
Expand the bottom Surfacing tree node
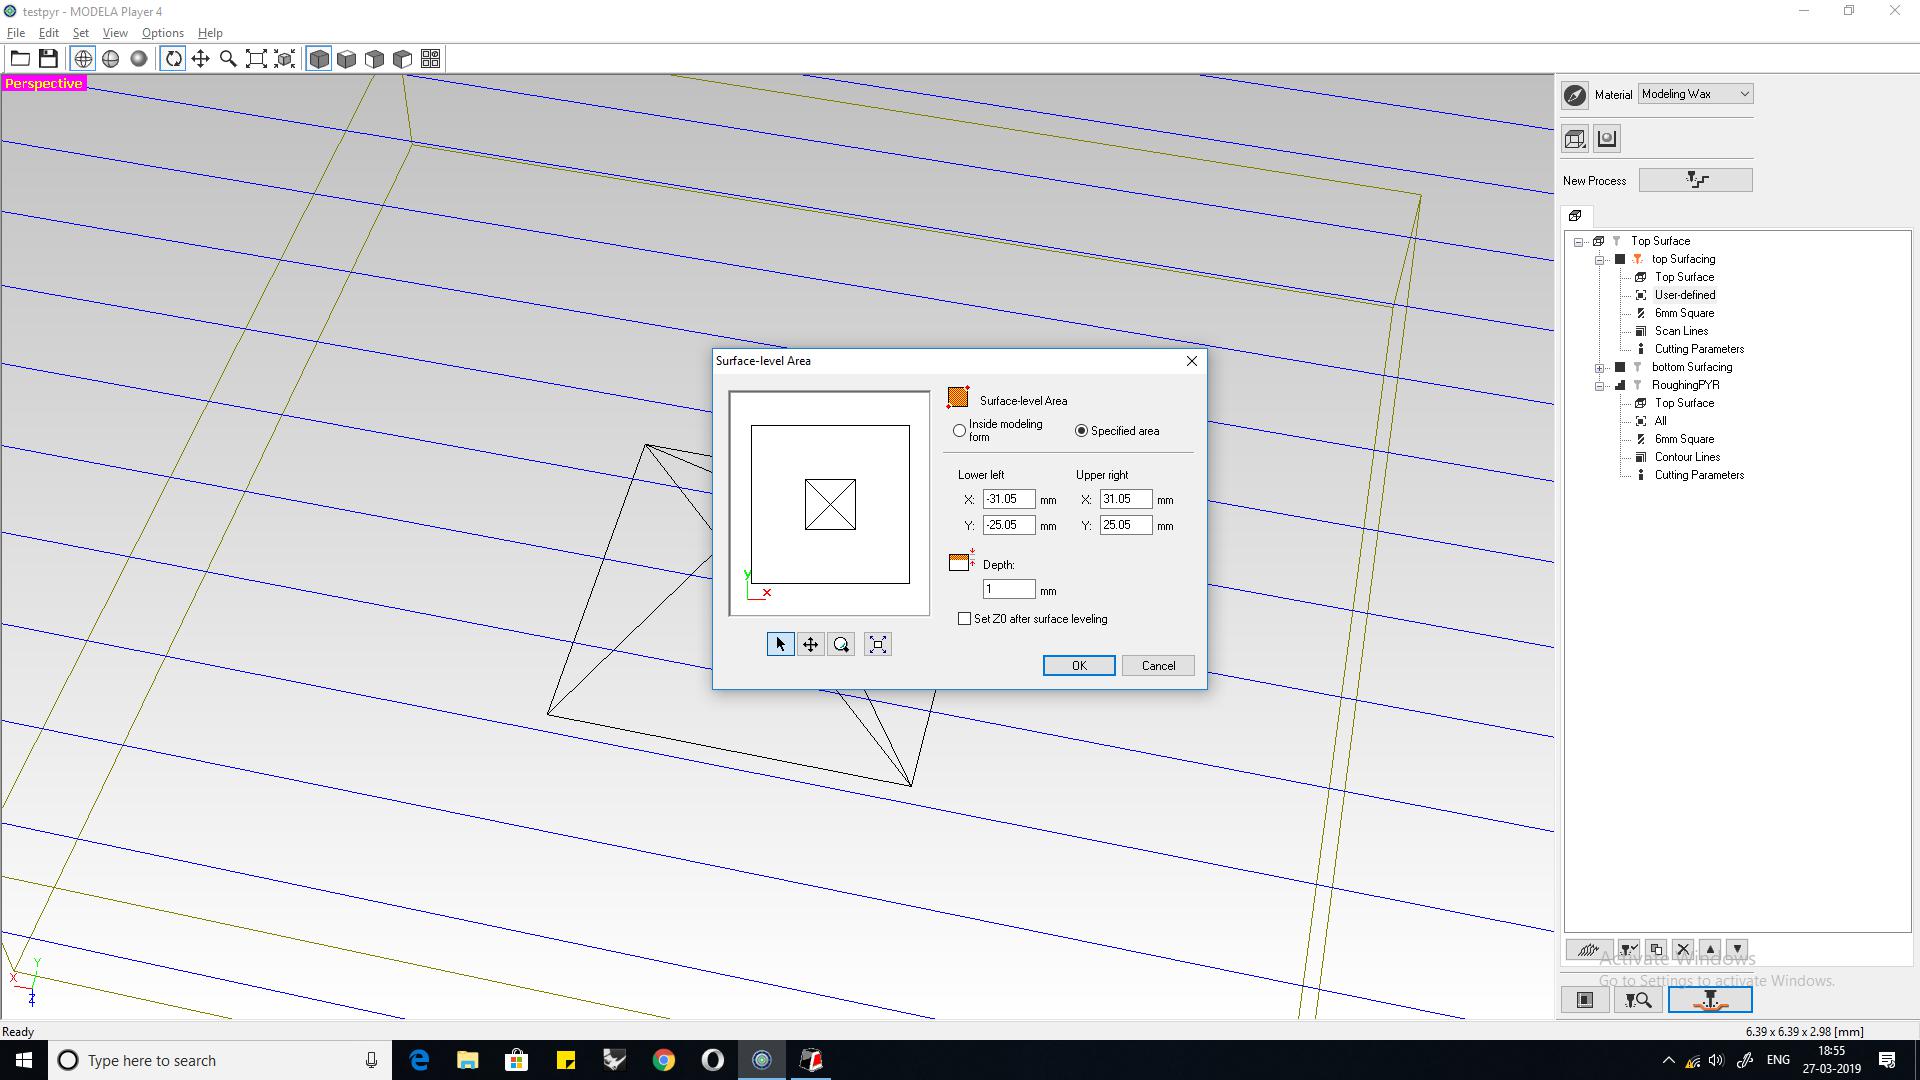tap(1600, 368)
